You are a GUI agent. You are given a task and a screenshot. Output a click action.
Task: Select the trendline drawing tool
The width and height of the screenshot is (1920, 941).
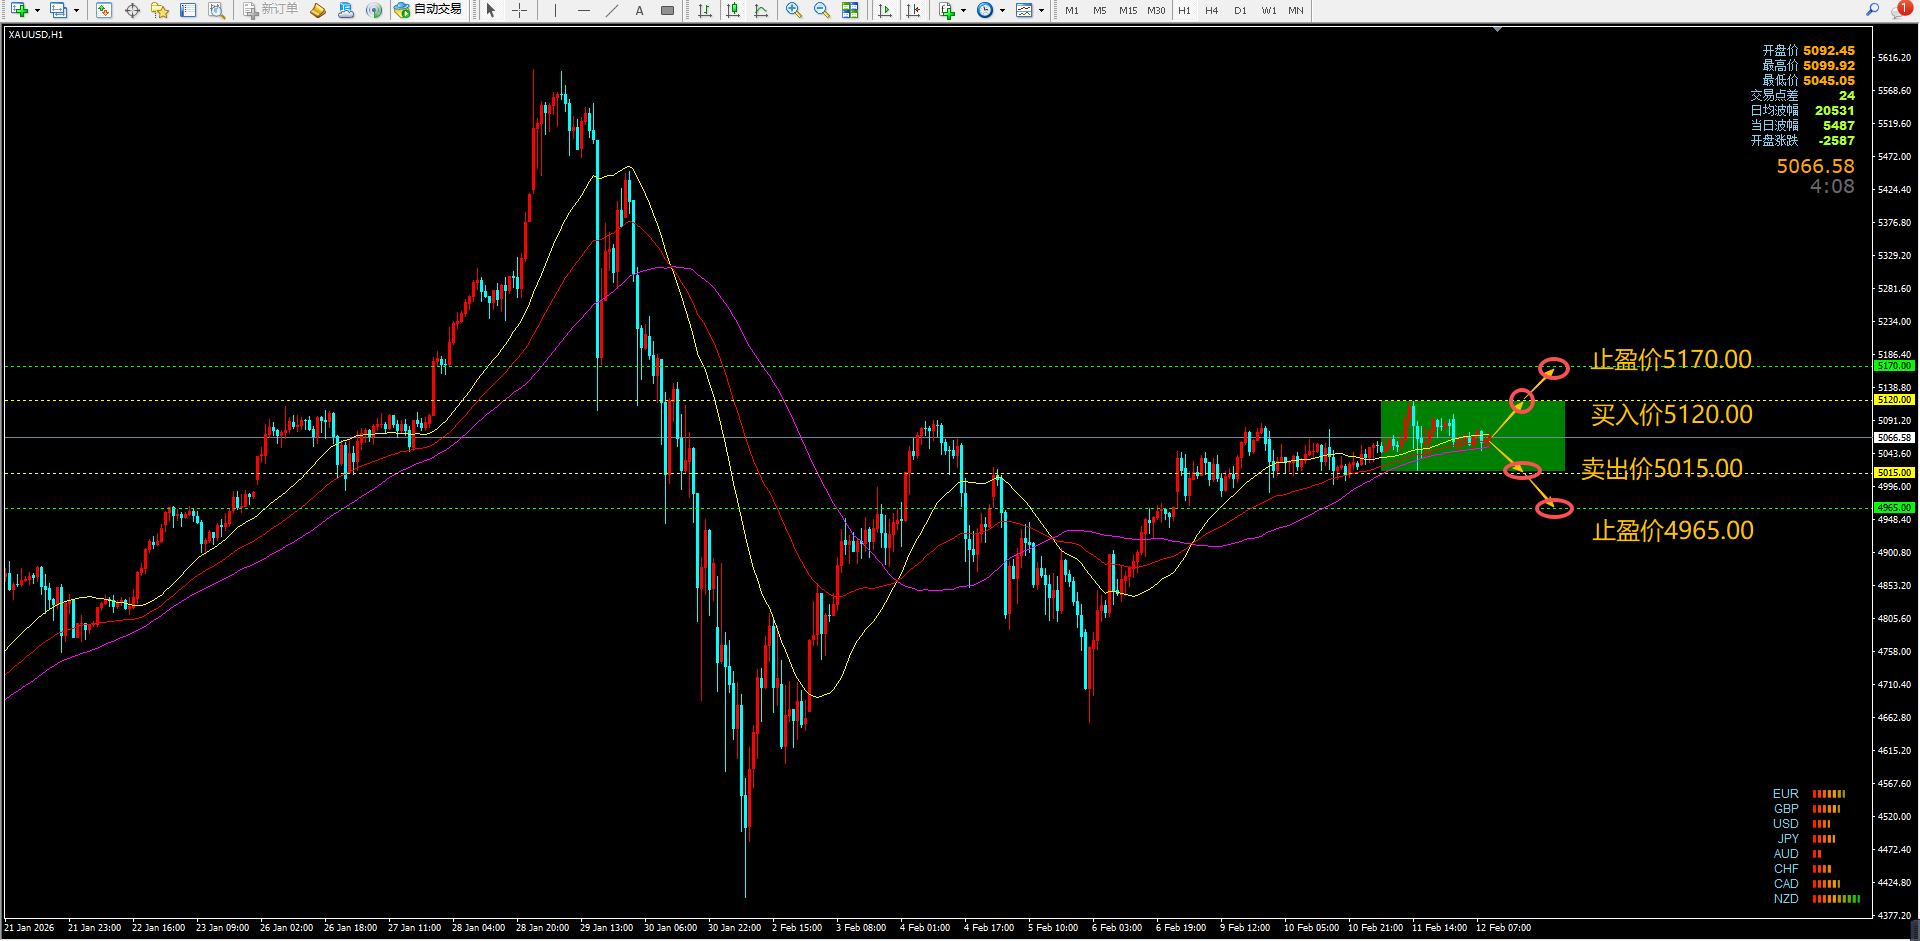[612, 11]
